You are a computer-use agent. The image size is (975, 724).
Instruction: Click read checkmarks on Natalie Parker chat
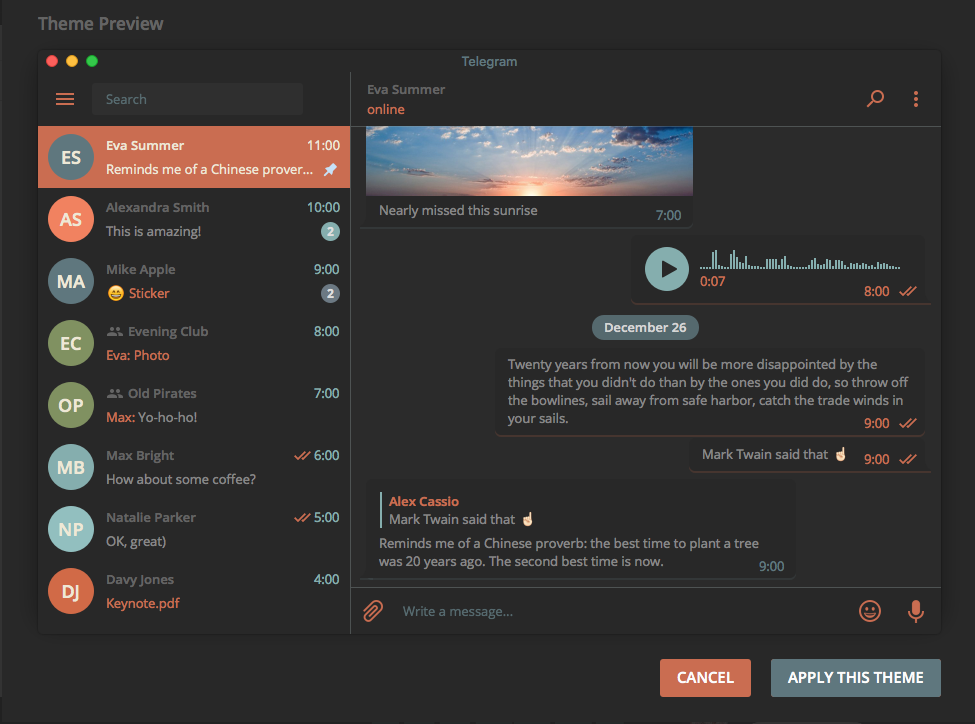(302, 517)
